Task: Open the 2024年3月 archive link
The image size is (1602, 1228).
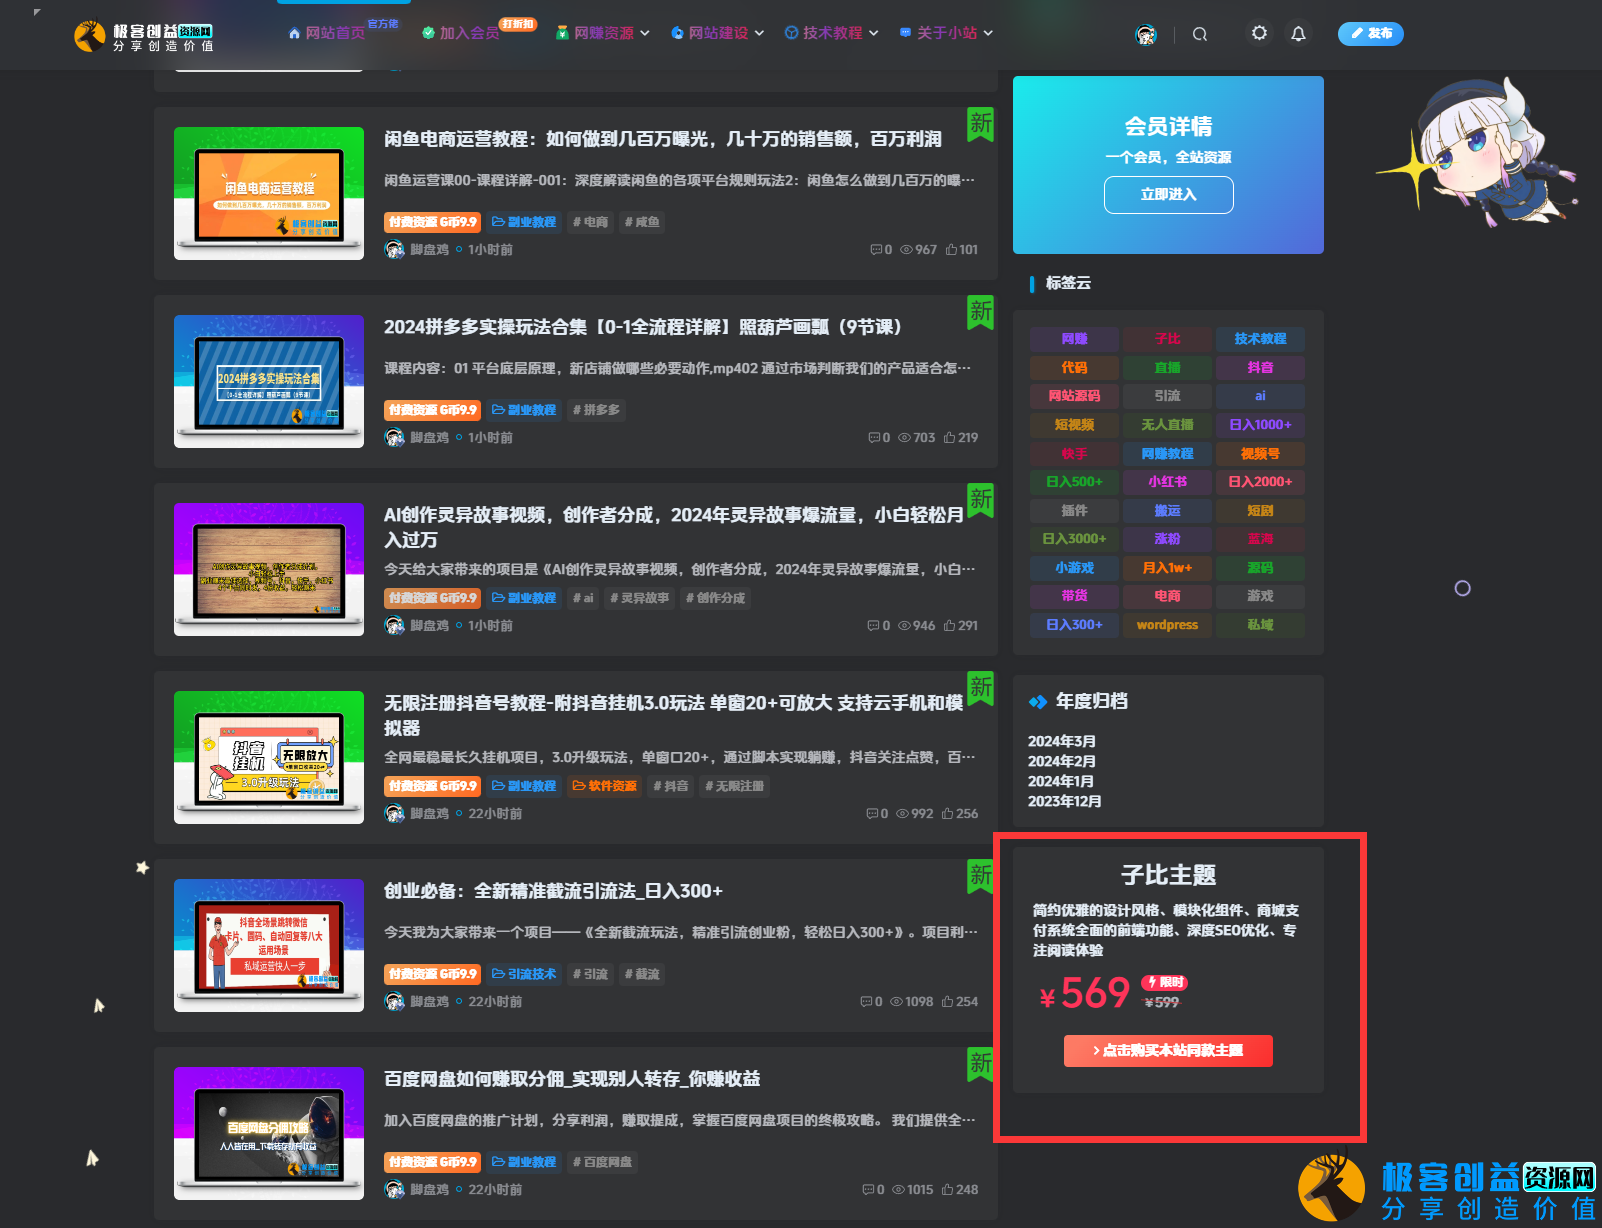Action: coord(1062,741)
